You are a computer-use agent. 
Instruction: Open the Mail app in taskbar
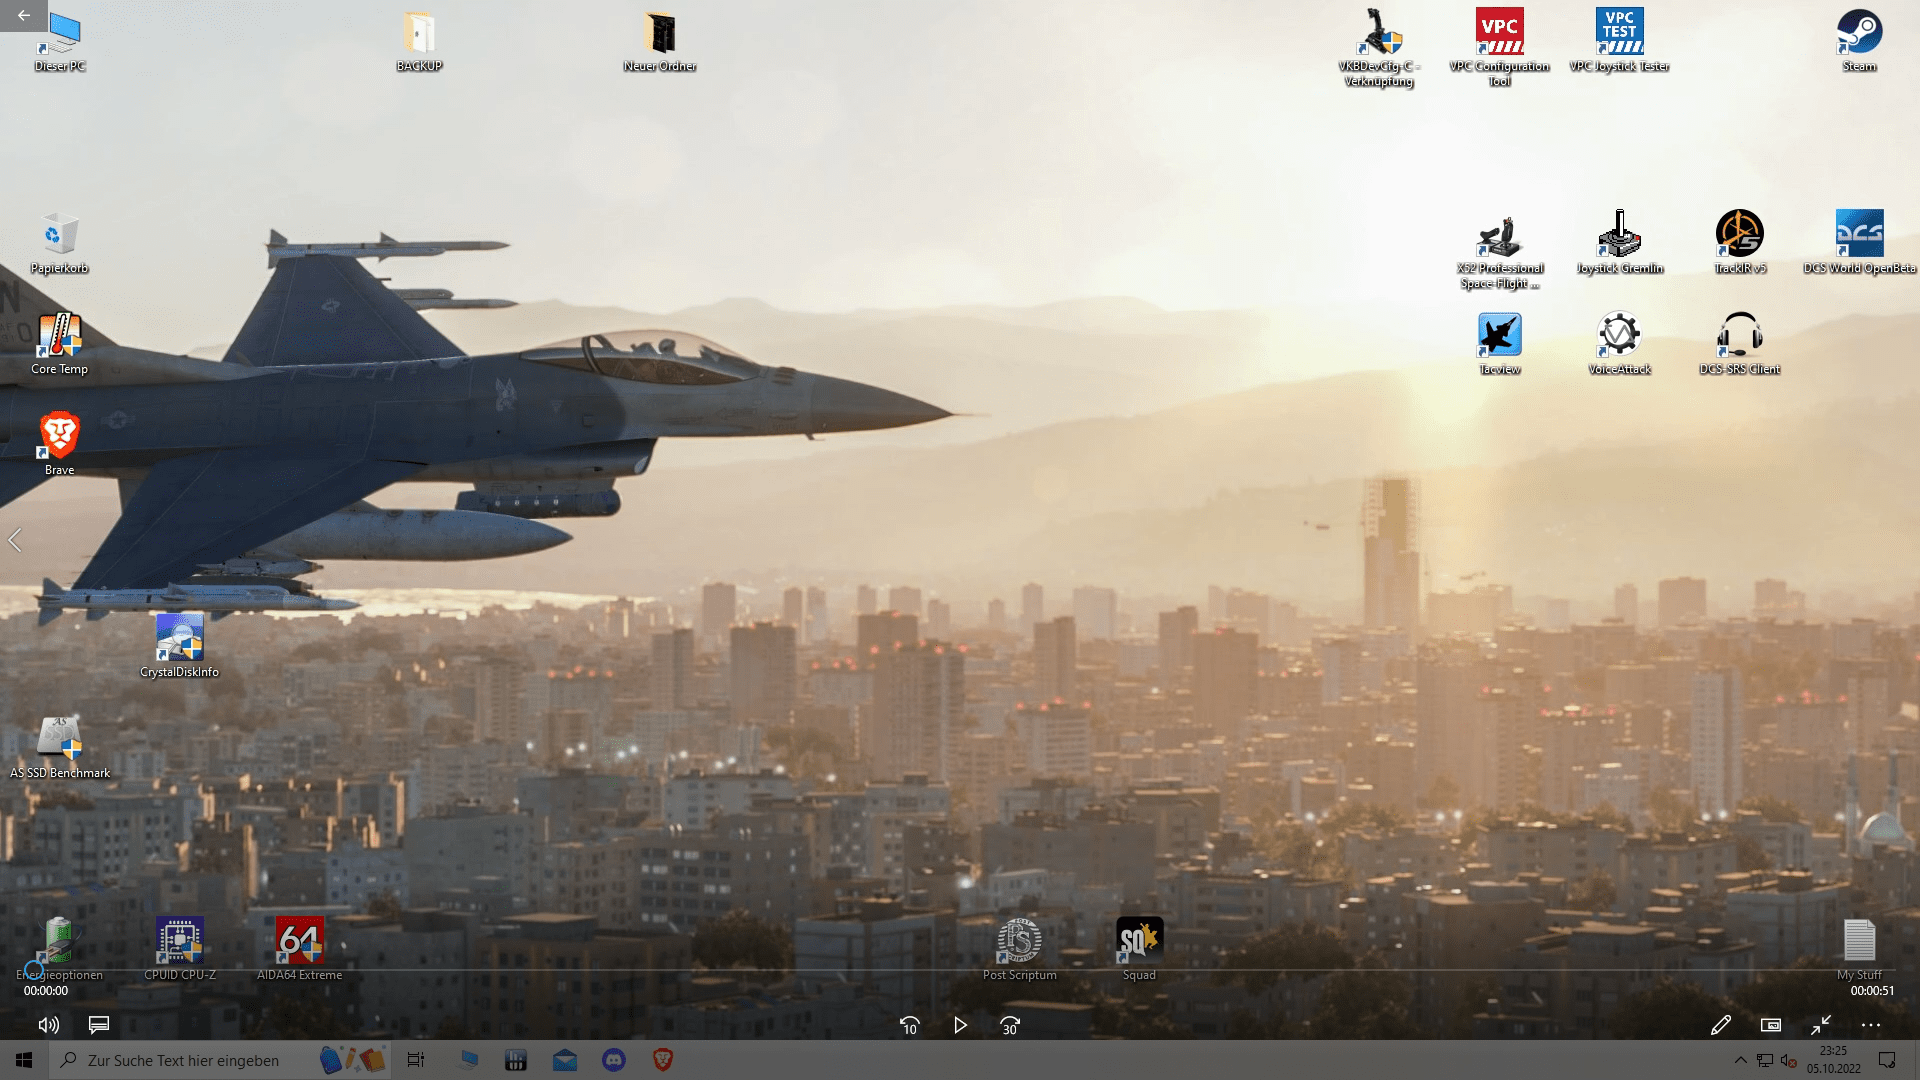coord(564,1060)
